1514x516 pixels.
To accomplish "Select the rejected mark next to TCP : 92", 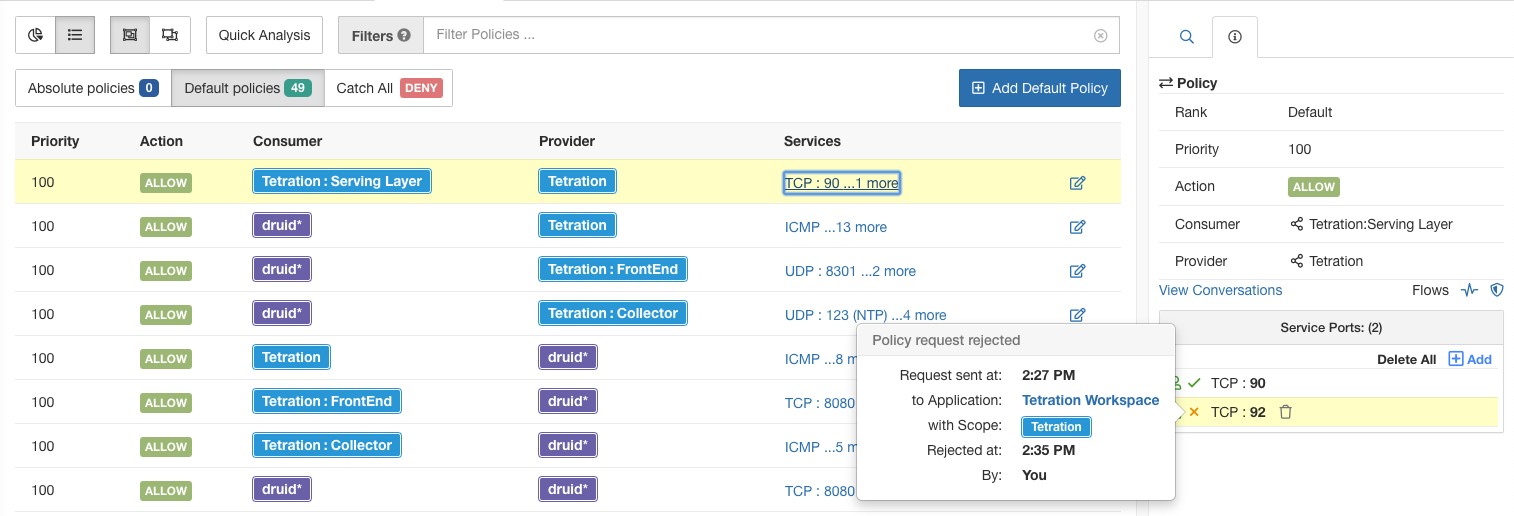I will (1194, 411).
